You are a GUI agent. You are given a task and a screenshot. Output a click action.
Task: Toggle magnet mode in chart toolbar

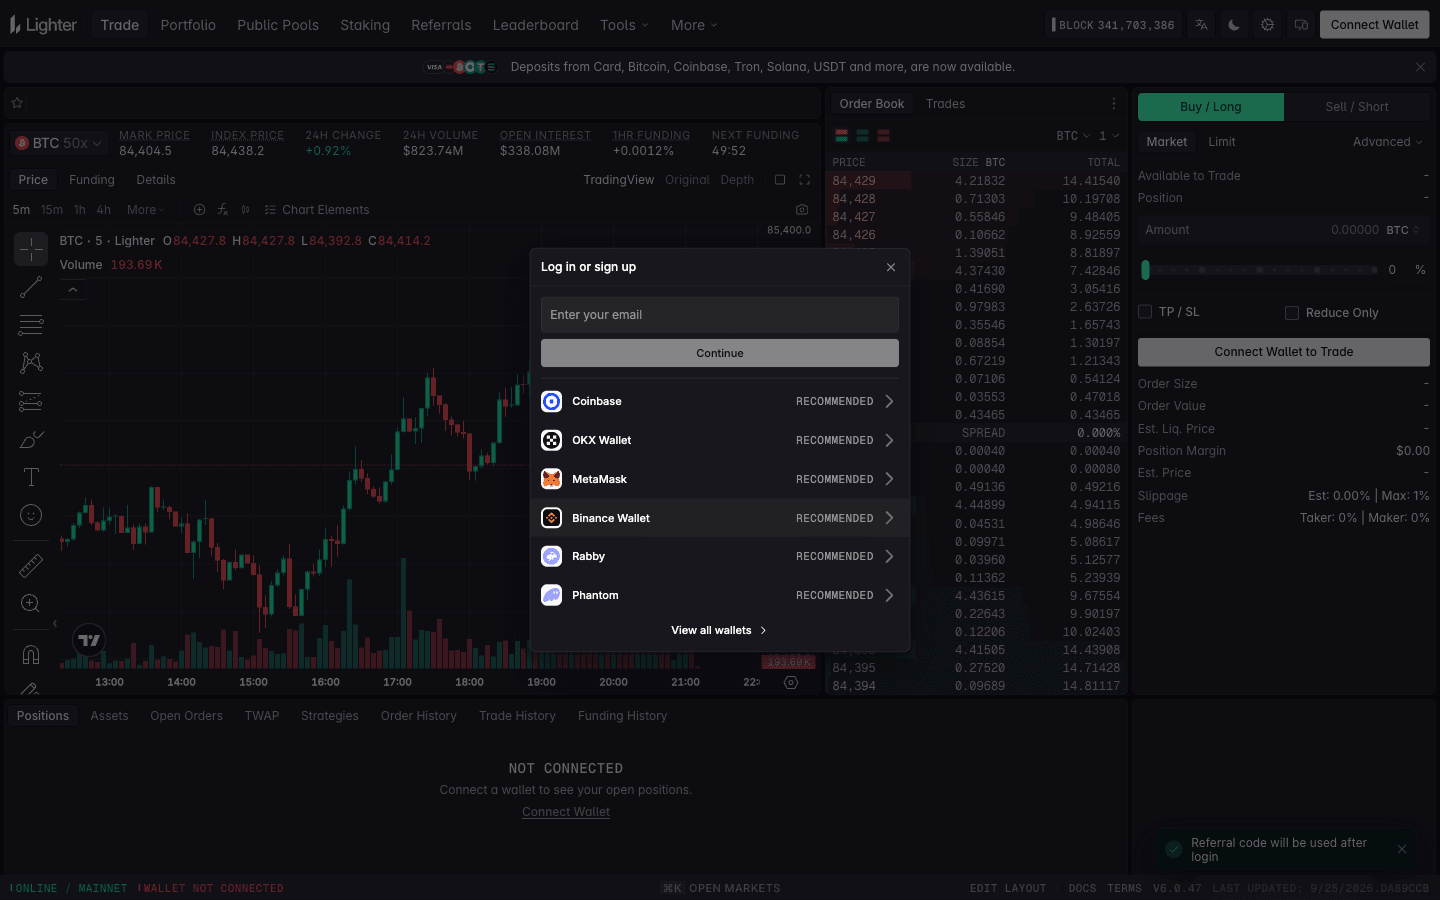coord(31,654)
